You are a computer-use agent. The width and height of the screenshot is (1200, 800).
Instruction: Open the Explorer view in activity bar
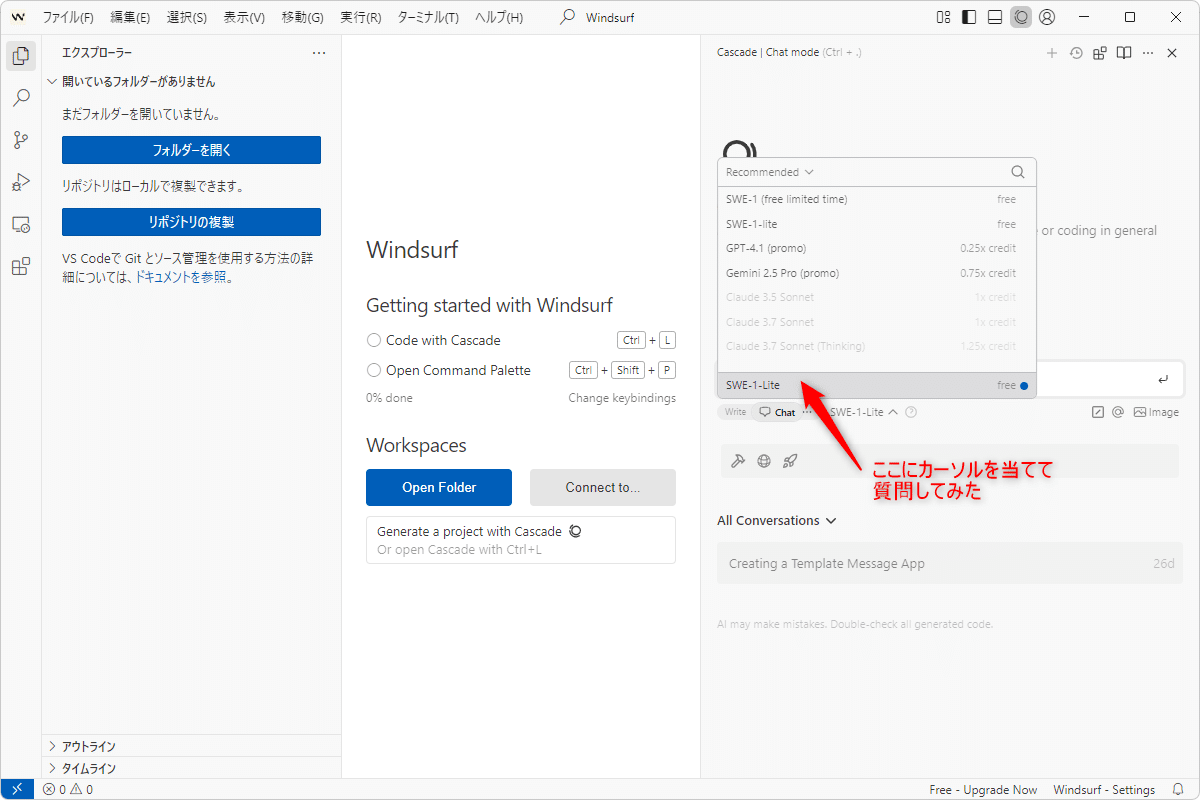point(20,56)
